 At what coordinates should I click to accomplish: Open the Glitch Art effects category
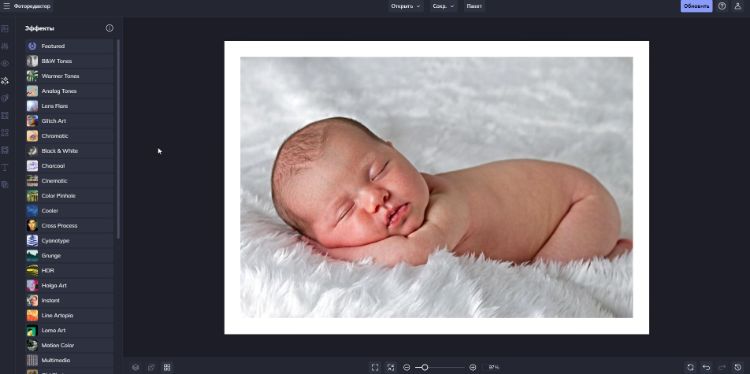pyautogui.click(x=69, y=121)
